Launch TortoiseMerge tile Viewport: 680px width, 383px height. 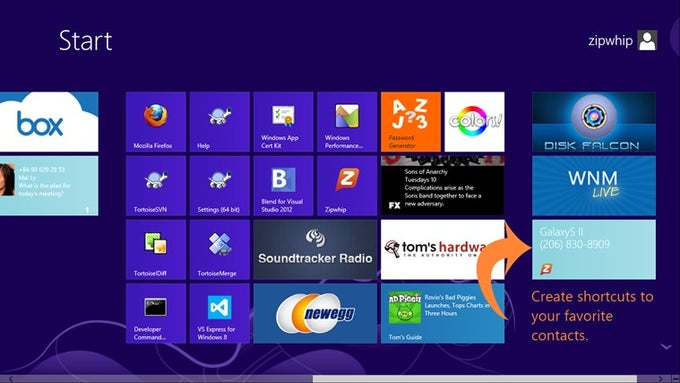pos(220,249)
